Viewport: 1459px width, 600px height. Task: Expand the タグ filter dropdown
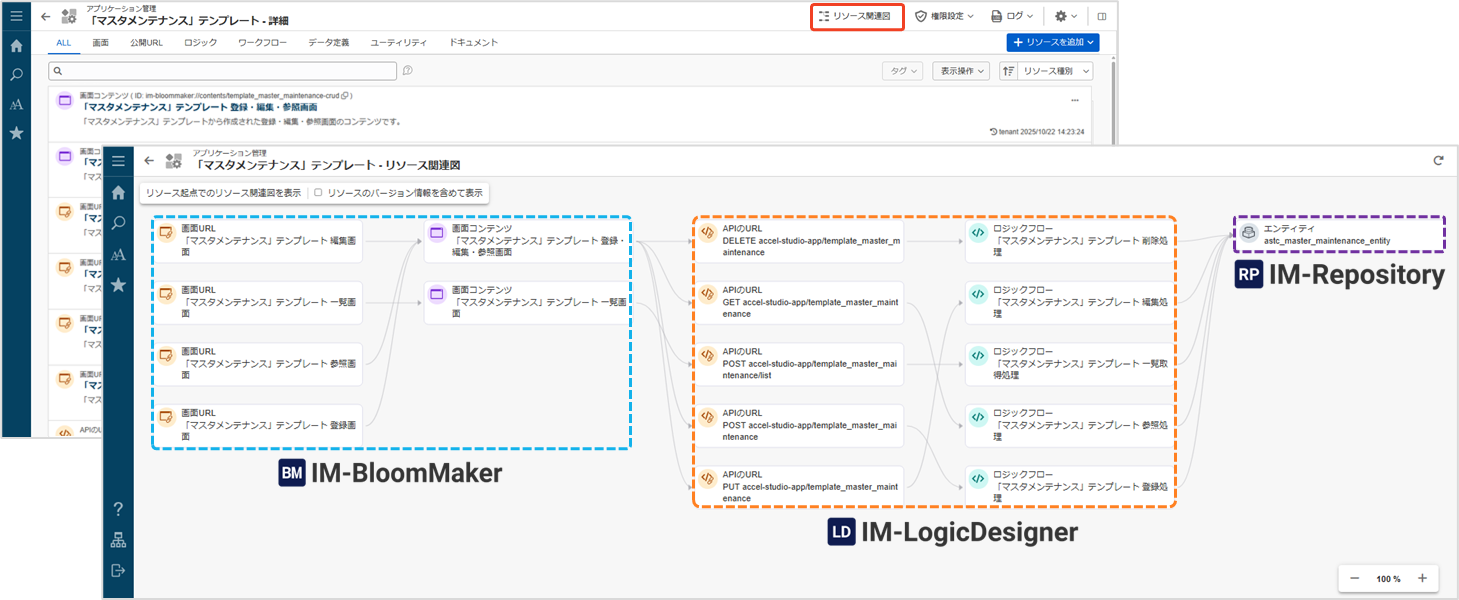tap(903, 71)
